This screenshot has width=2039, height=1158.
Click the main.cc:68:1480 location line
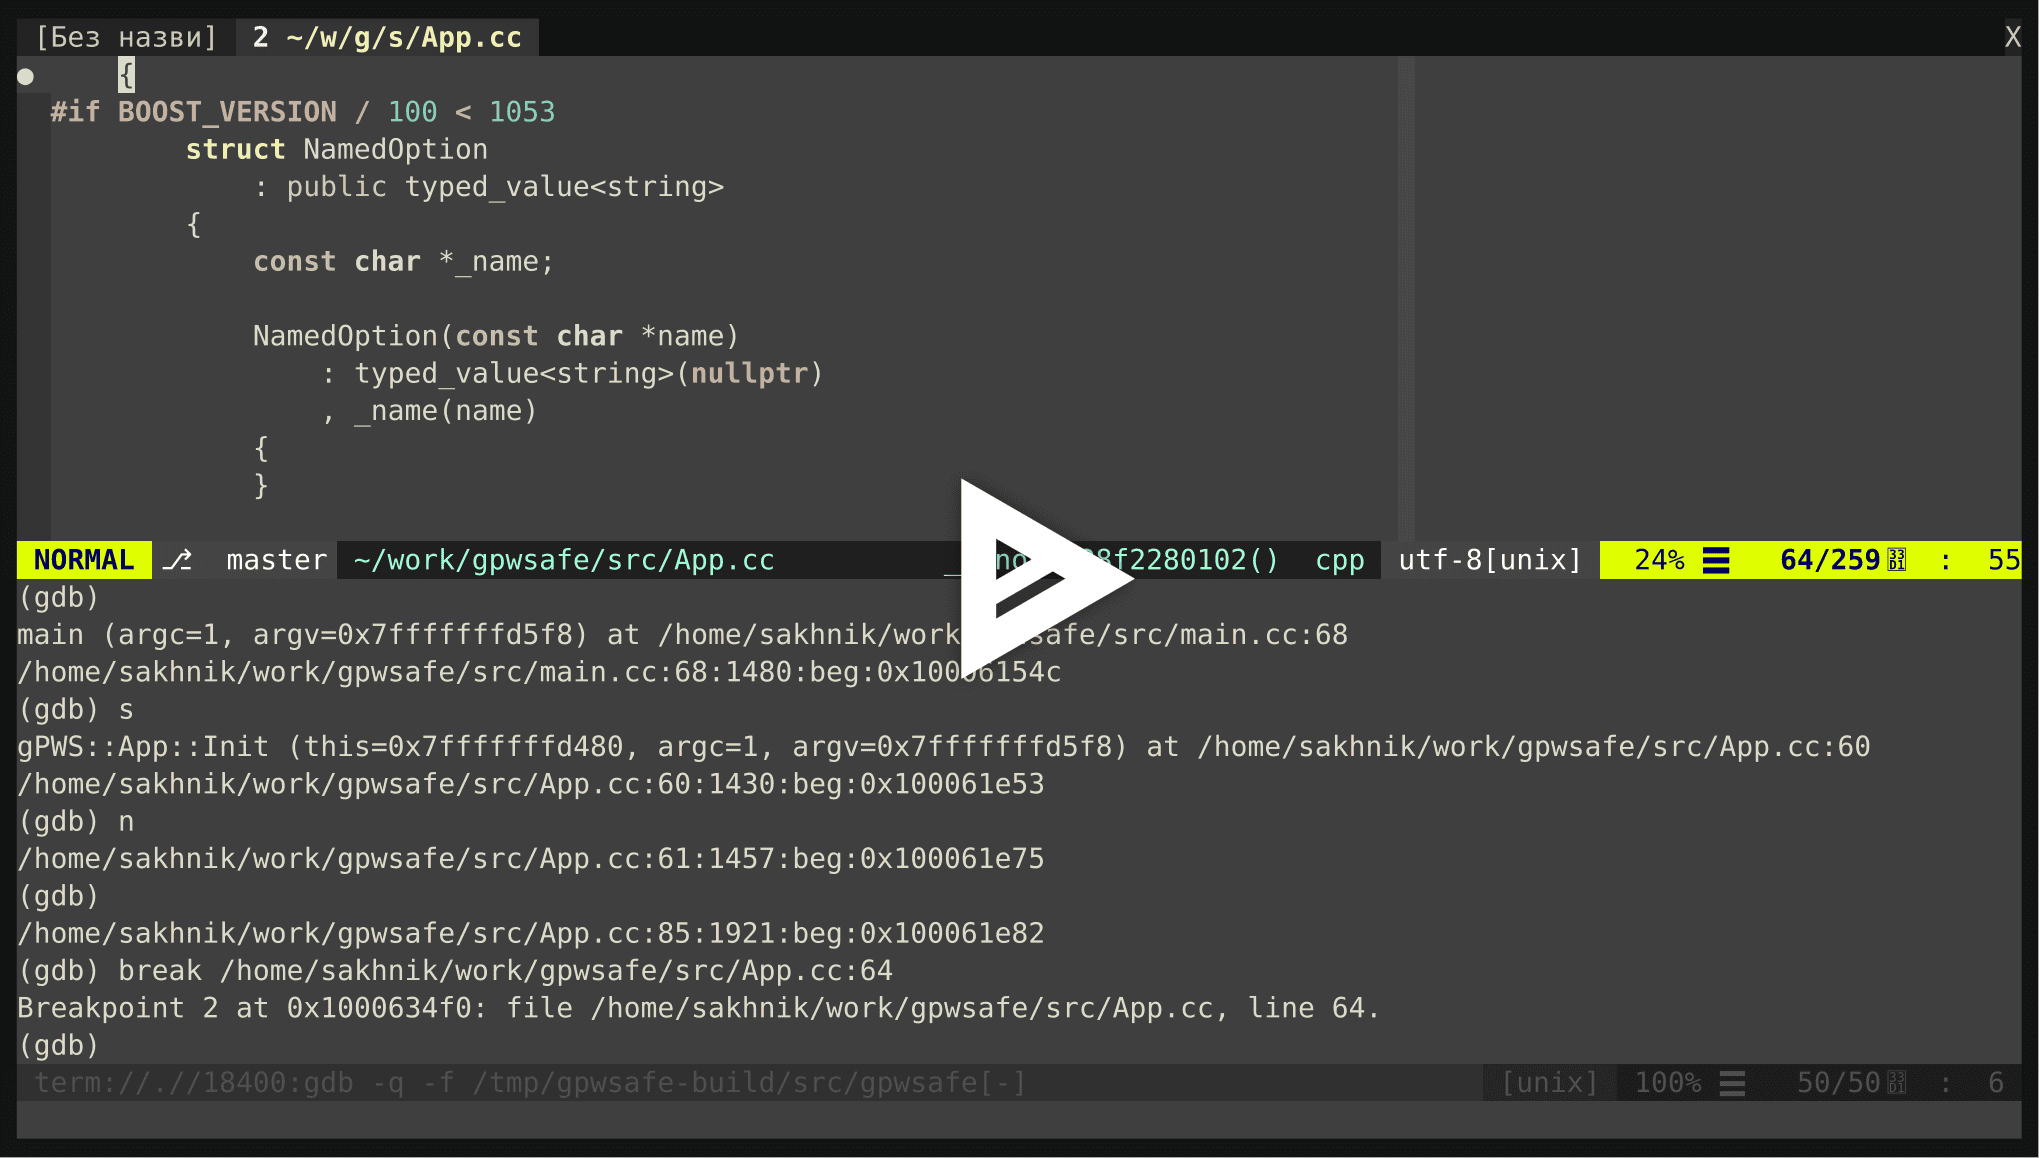pos(539,672)
